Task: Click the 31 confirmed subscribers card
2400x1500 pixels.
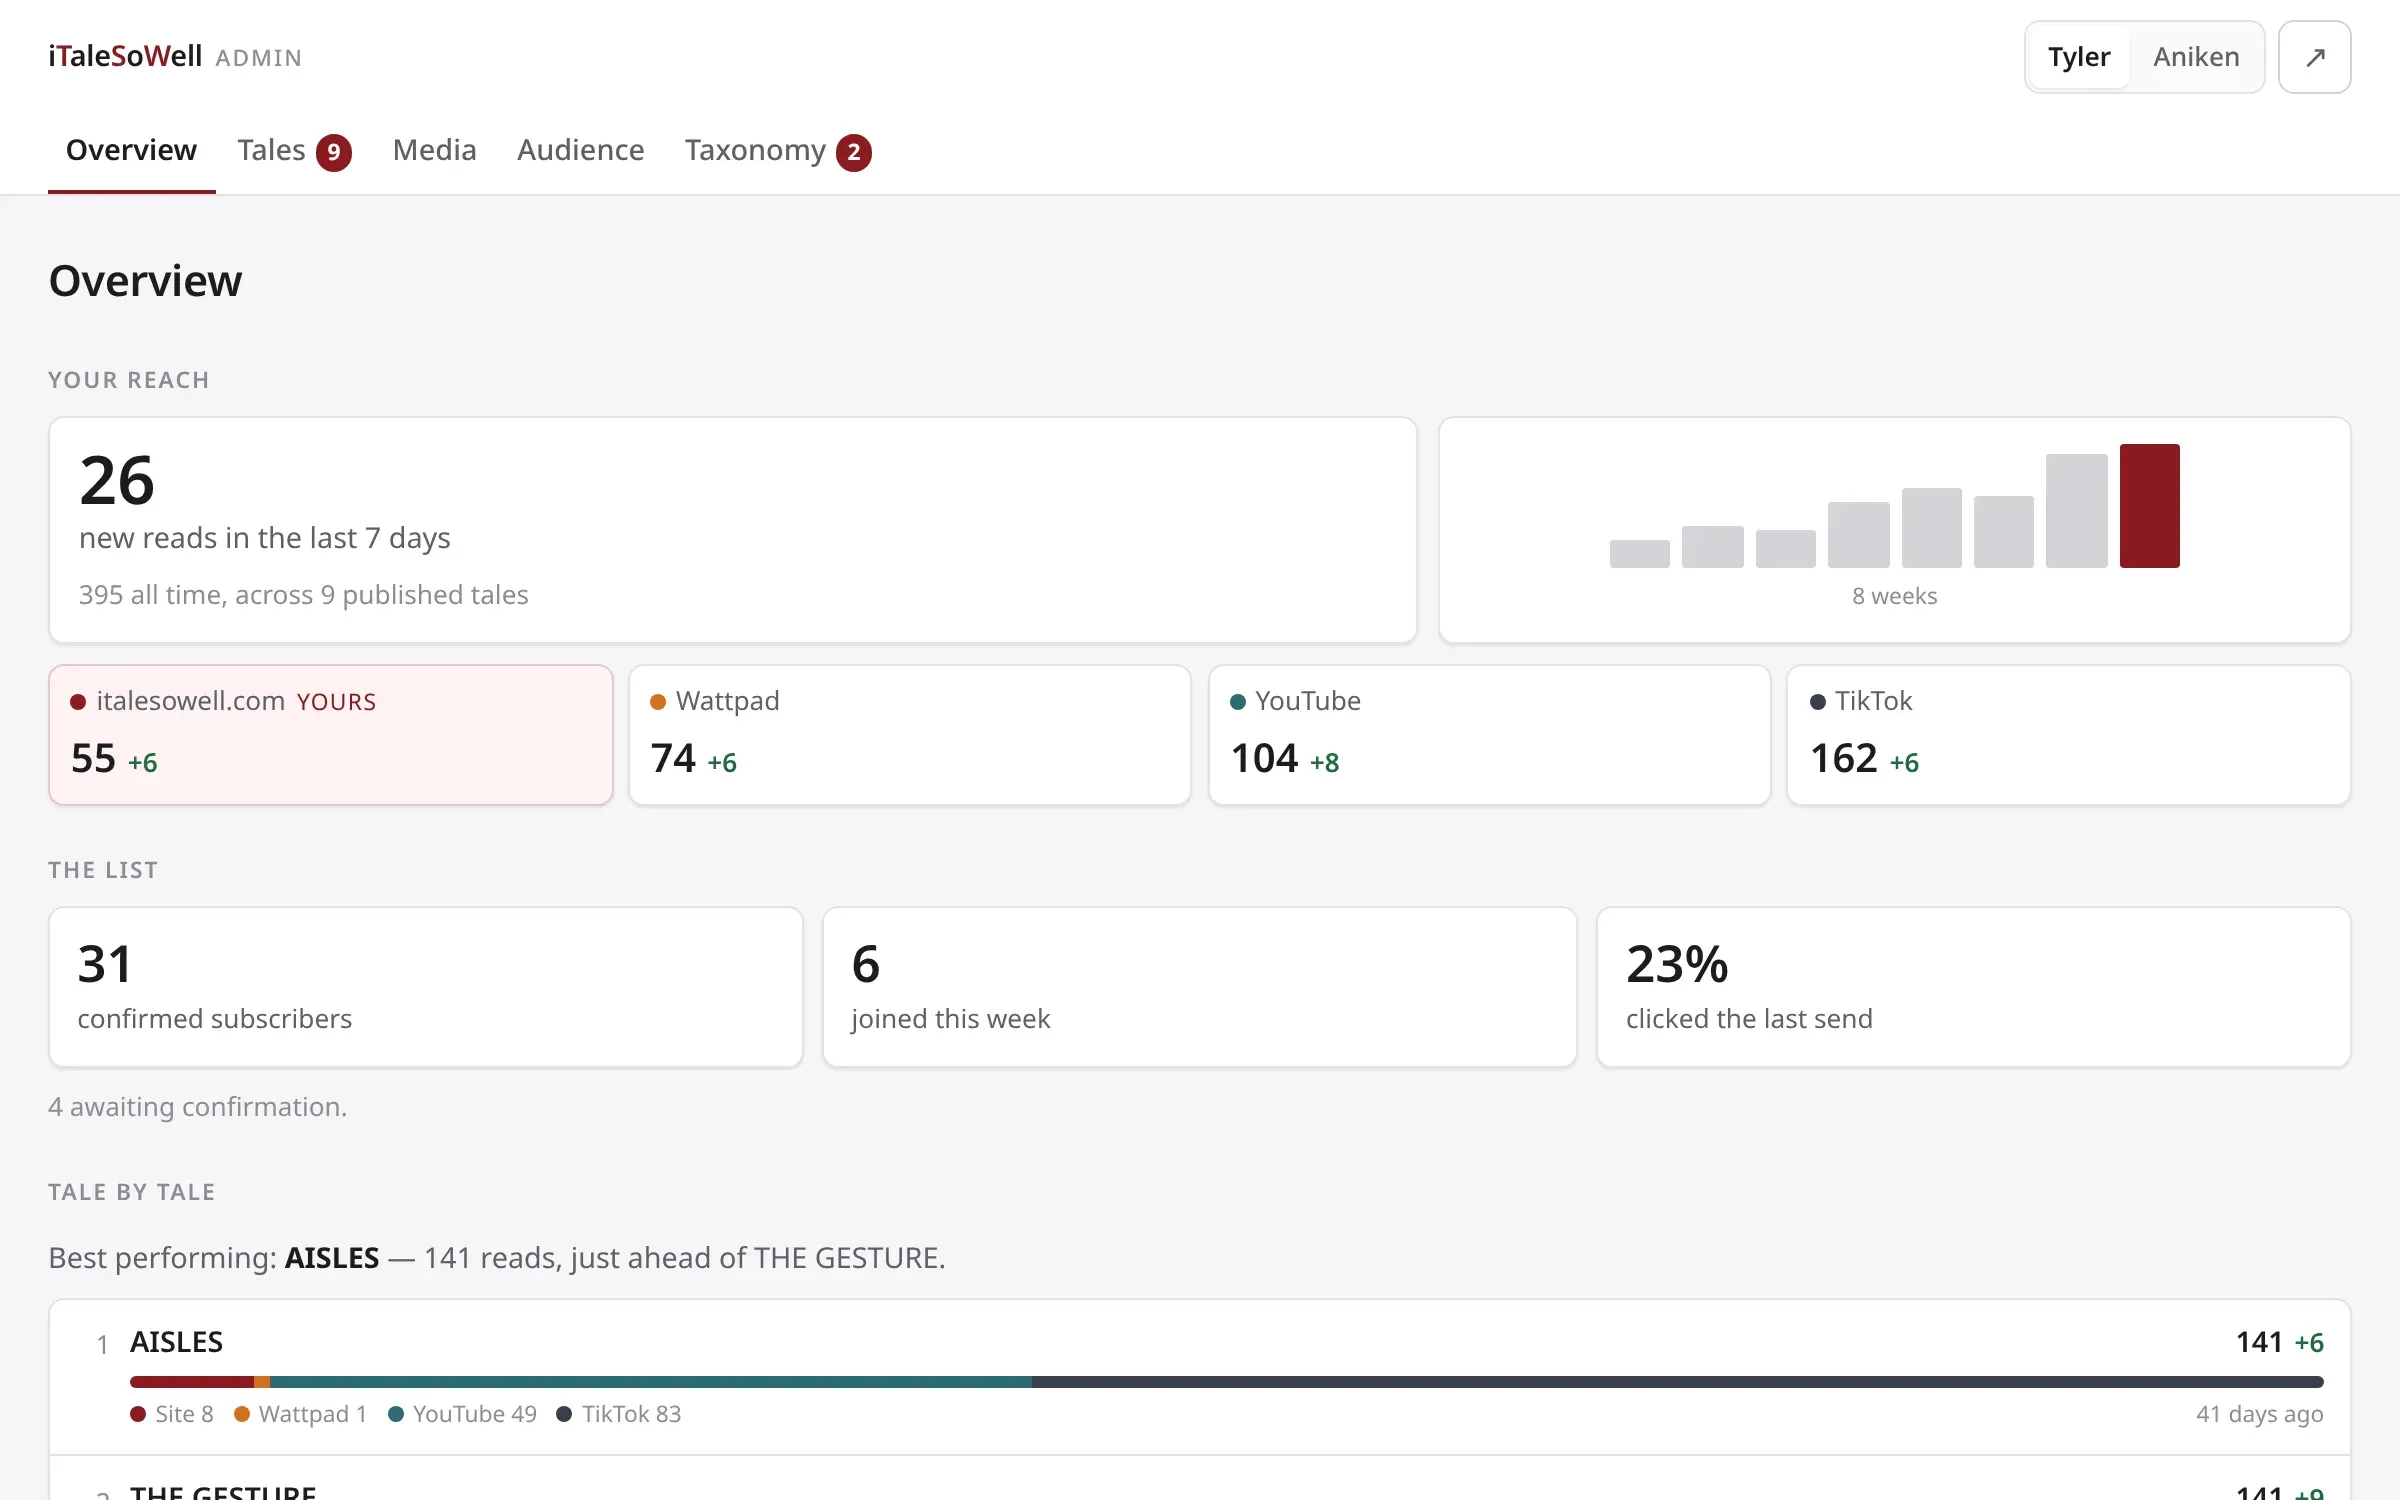Action: pos(426,987)
